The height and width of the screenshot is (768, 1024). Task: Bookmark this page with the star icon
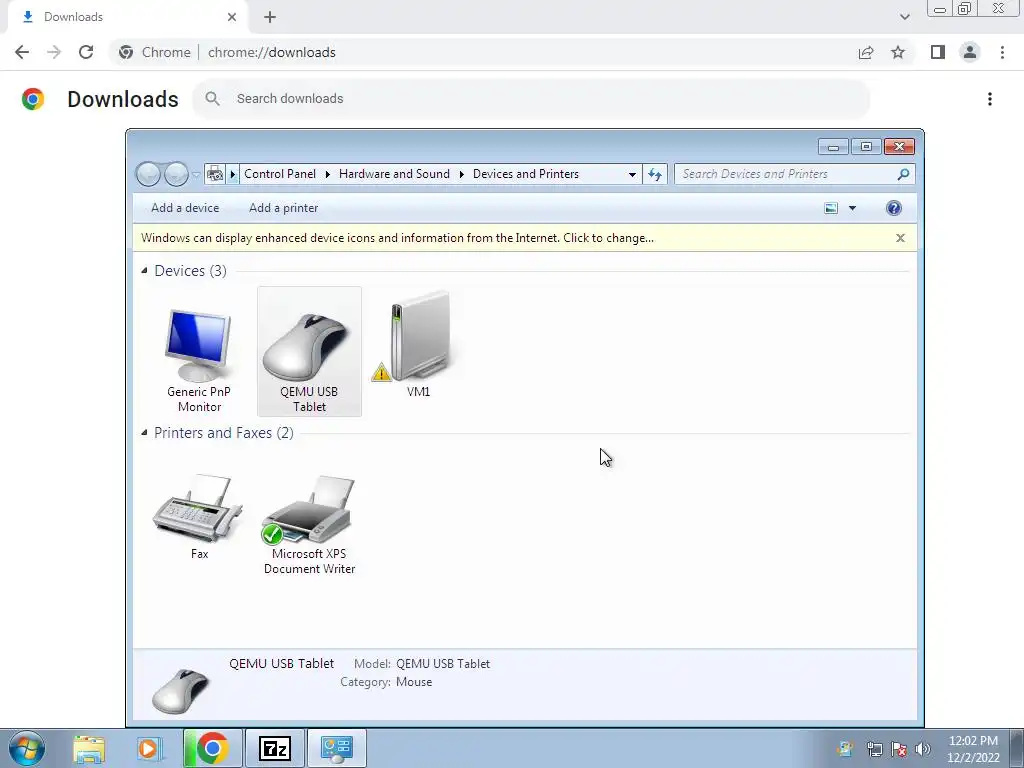[898, 52]
